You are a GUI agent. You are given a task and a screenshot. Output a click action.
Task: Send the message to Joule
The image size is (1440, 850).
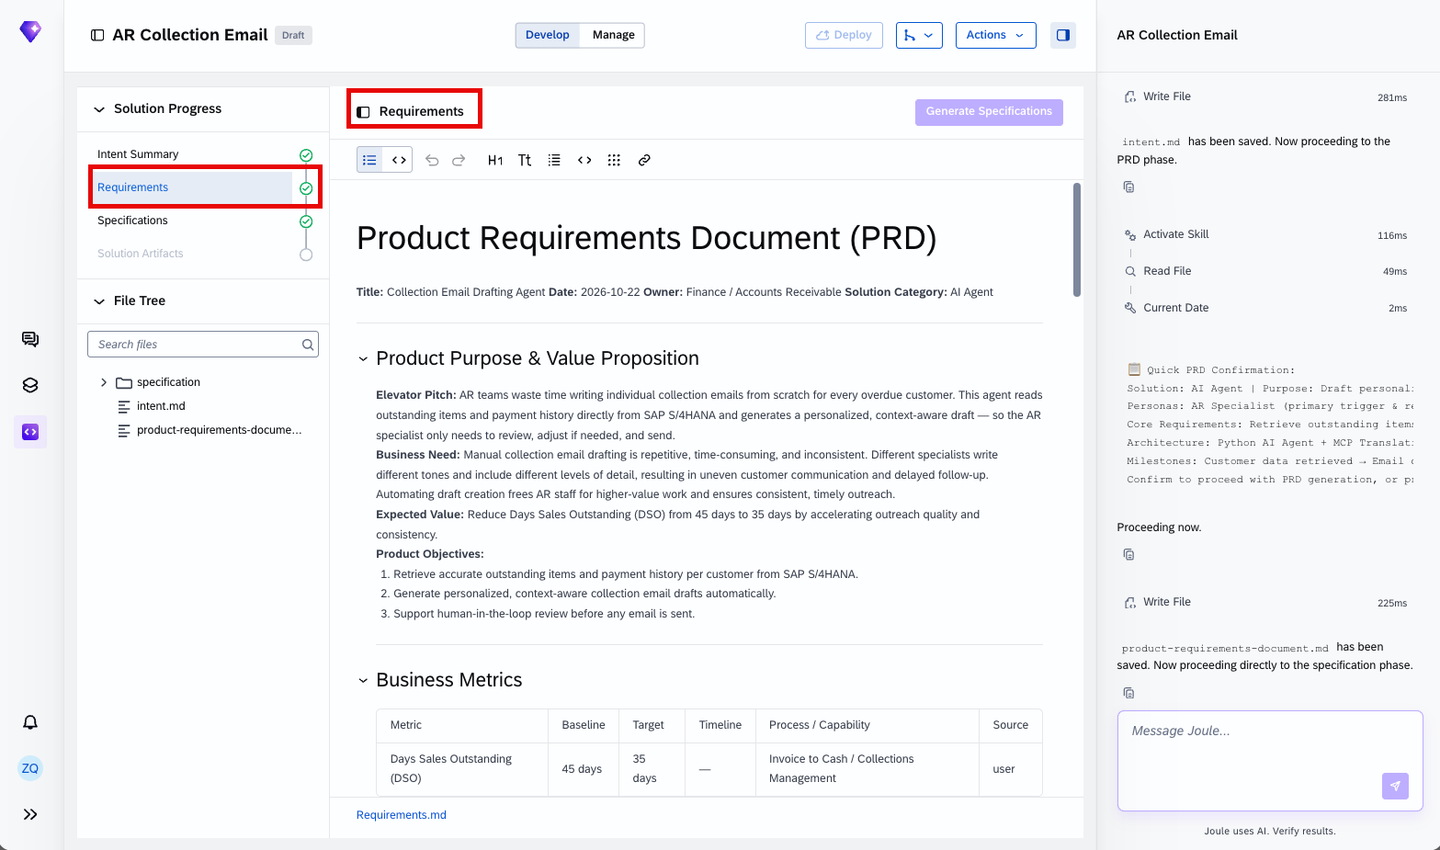coord(1395,786)
